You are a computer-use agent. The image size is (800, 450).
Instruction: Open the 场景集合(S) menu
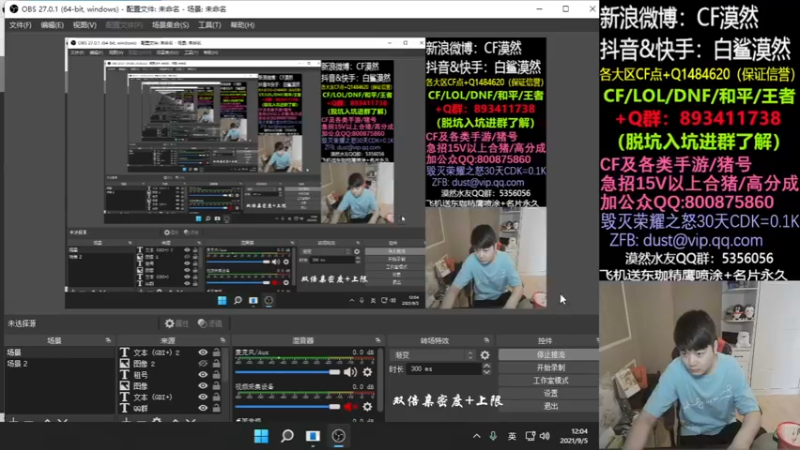click(x=170, y=25)
